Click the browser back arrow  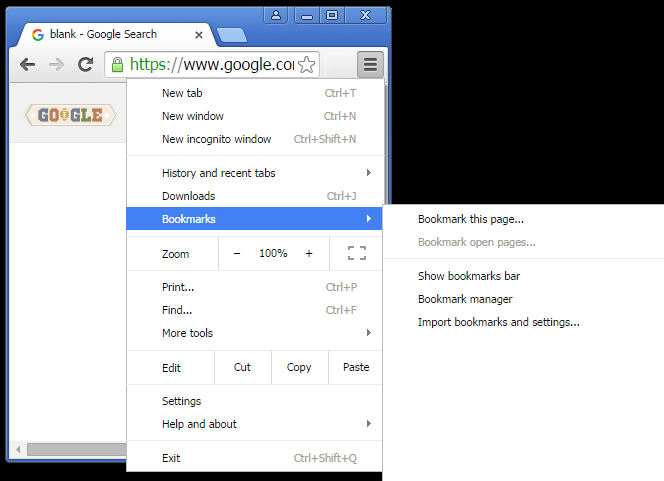tap(28, 64)
